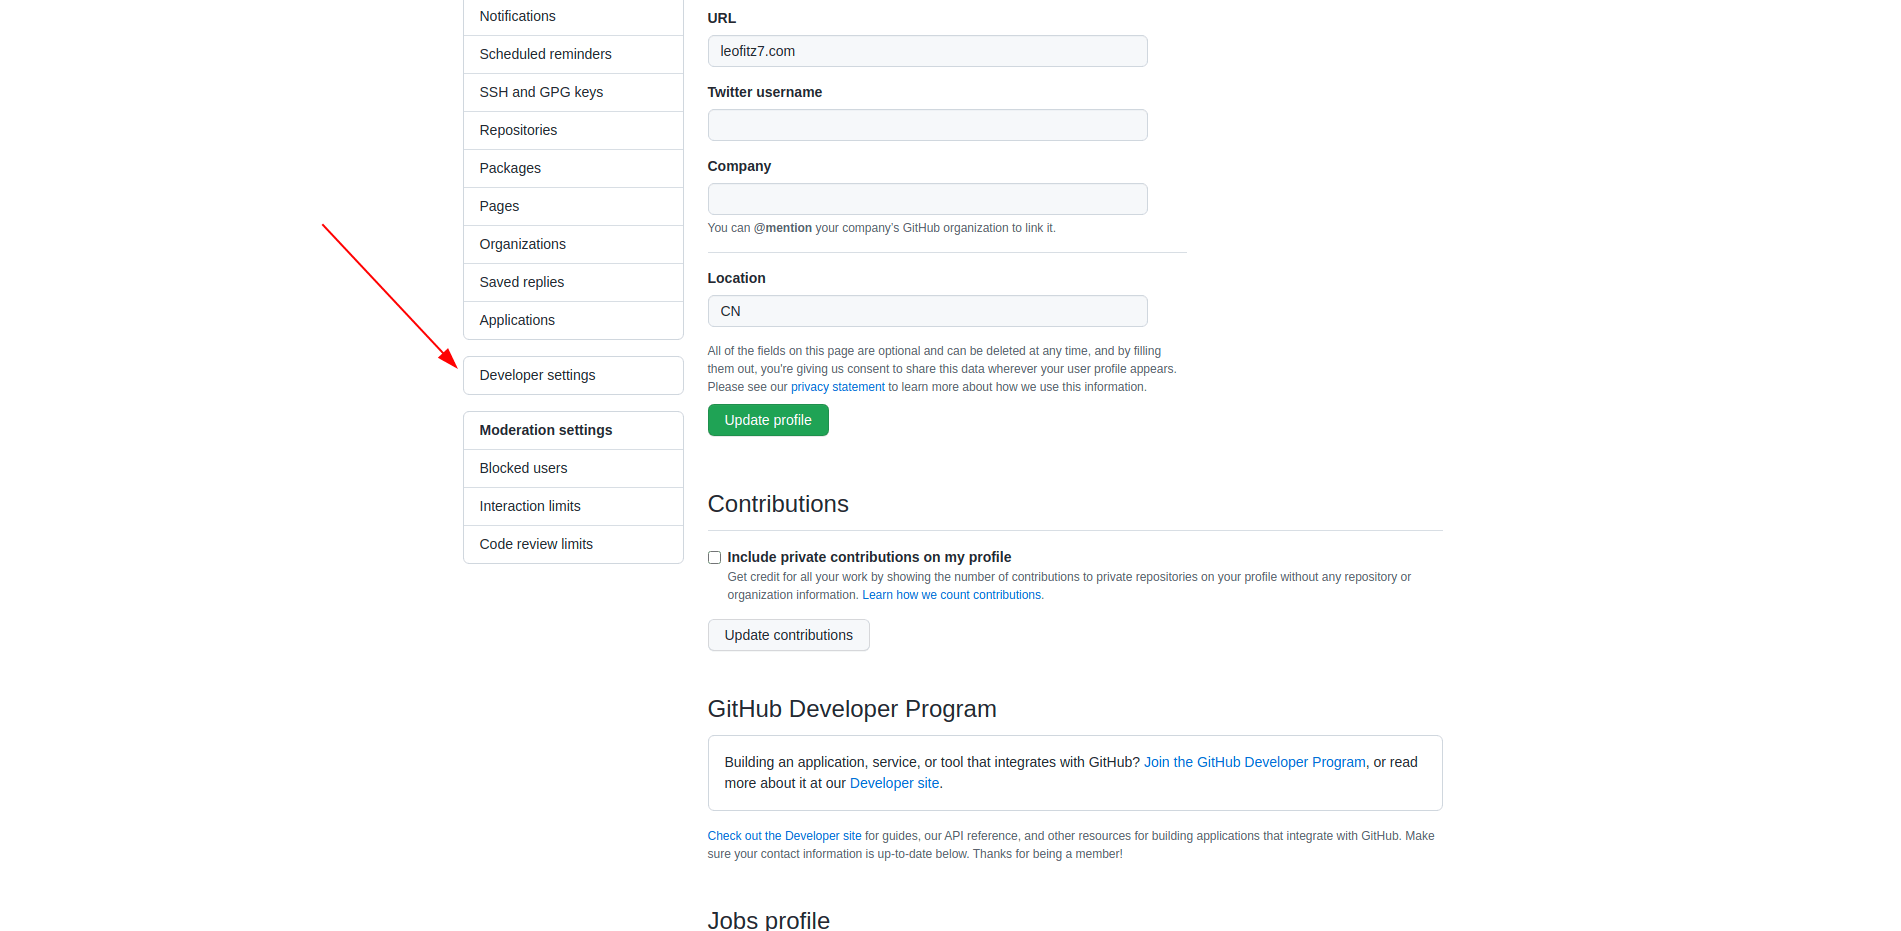1901x931 pixels.
Task: Open Blocked users page
Action: (523, 468)
